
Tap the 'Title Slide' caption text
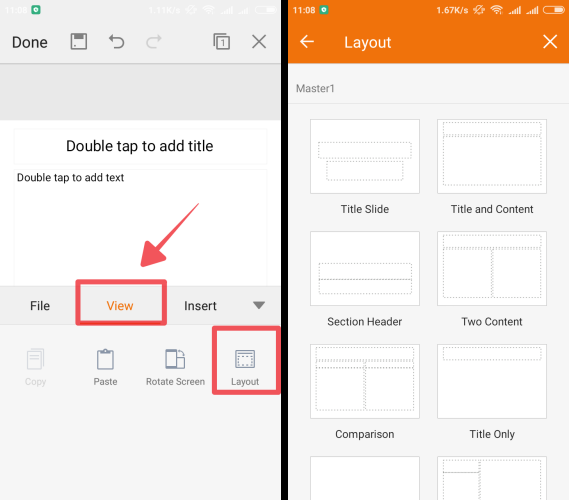pos(365,209)
